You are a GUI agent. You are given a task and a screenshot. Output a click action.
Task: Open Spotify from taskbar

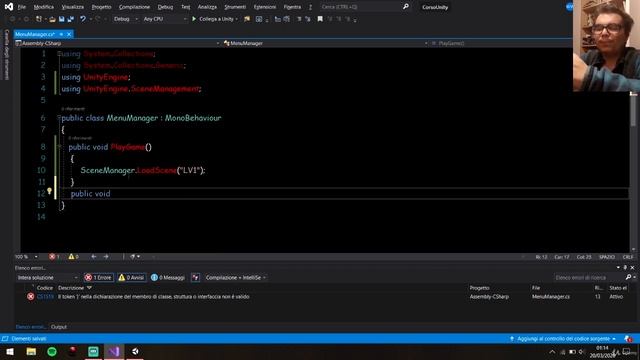pos(52,351)
